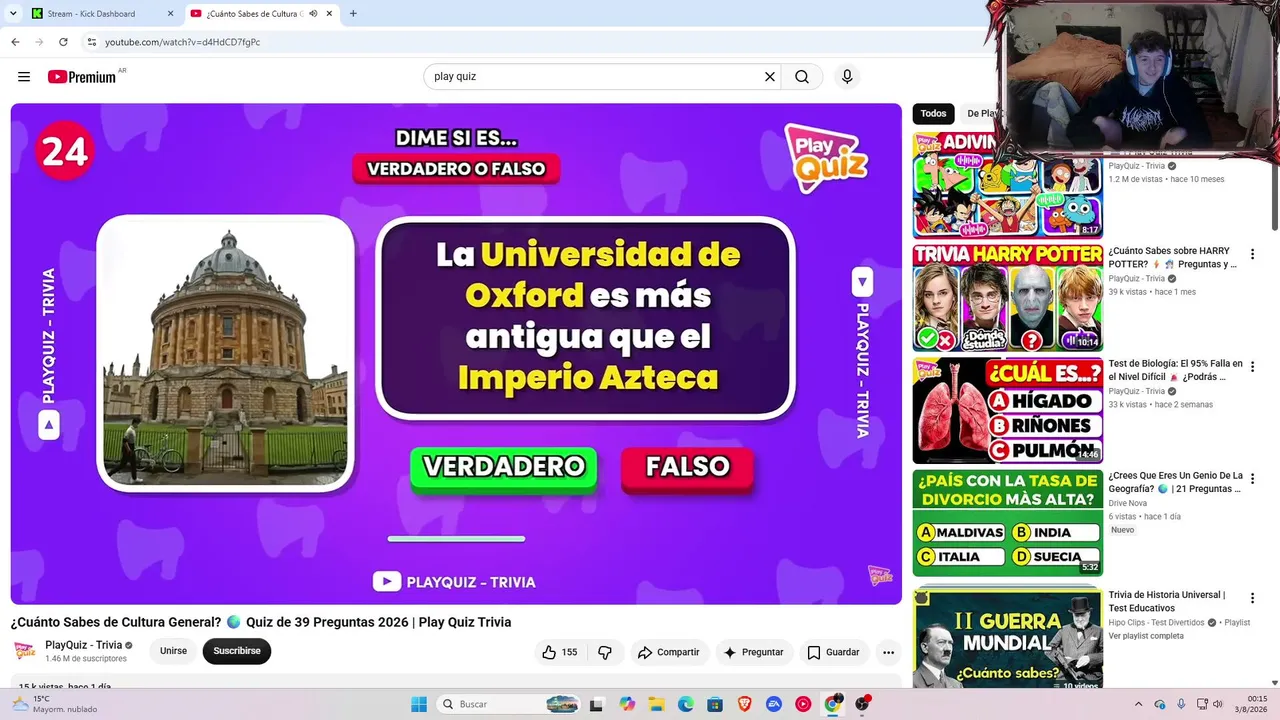Open the browser tab search dropdown

tap(13, 14)
